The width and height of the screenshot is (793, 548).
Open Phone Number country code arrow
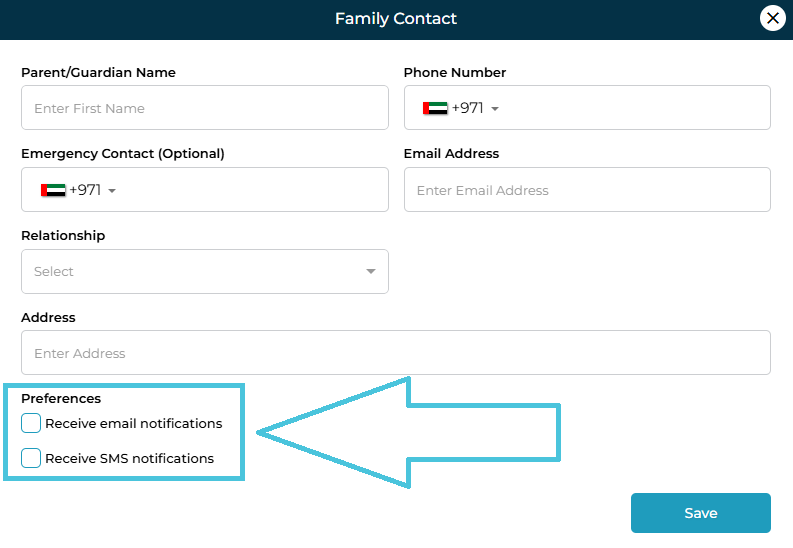pyautogui.click(x=495, y=109)
